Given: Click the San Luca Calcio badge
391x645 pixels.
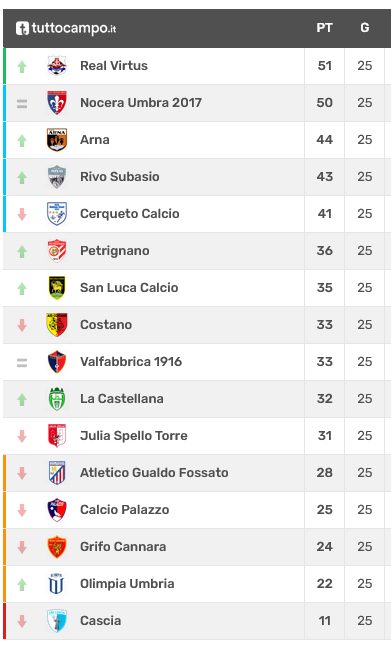Looking at the screenshot, I should point(57,288).
